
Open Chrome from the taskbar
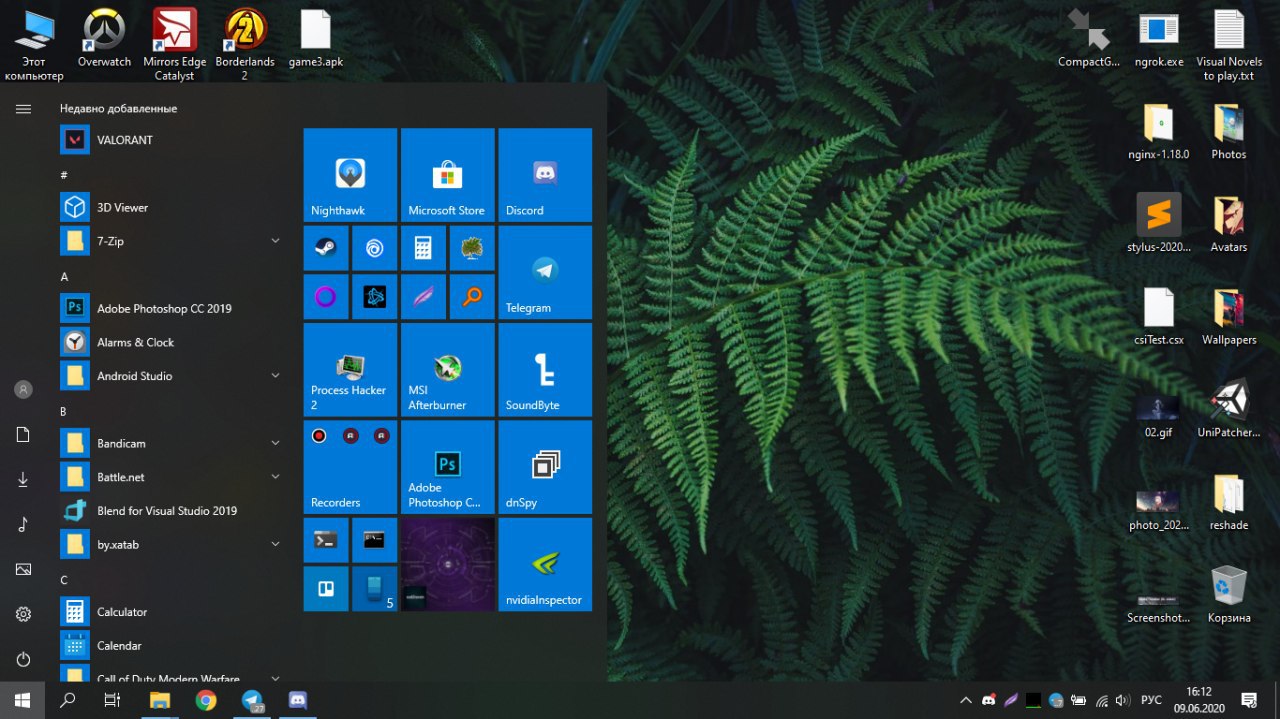[x=206, y=700]
